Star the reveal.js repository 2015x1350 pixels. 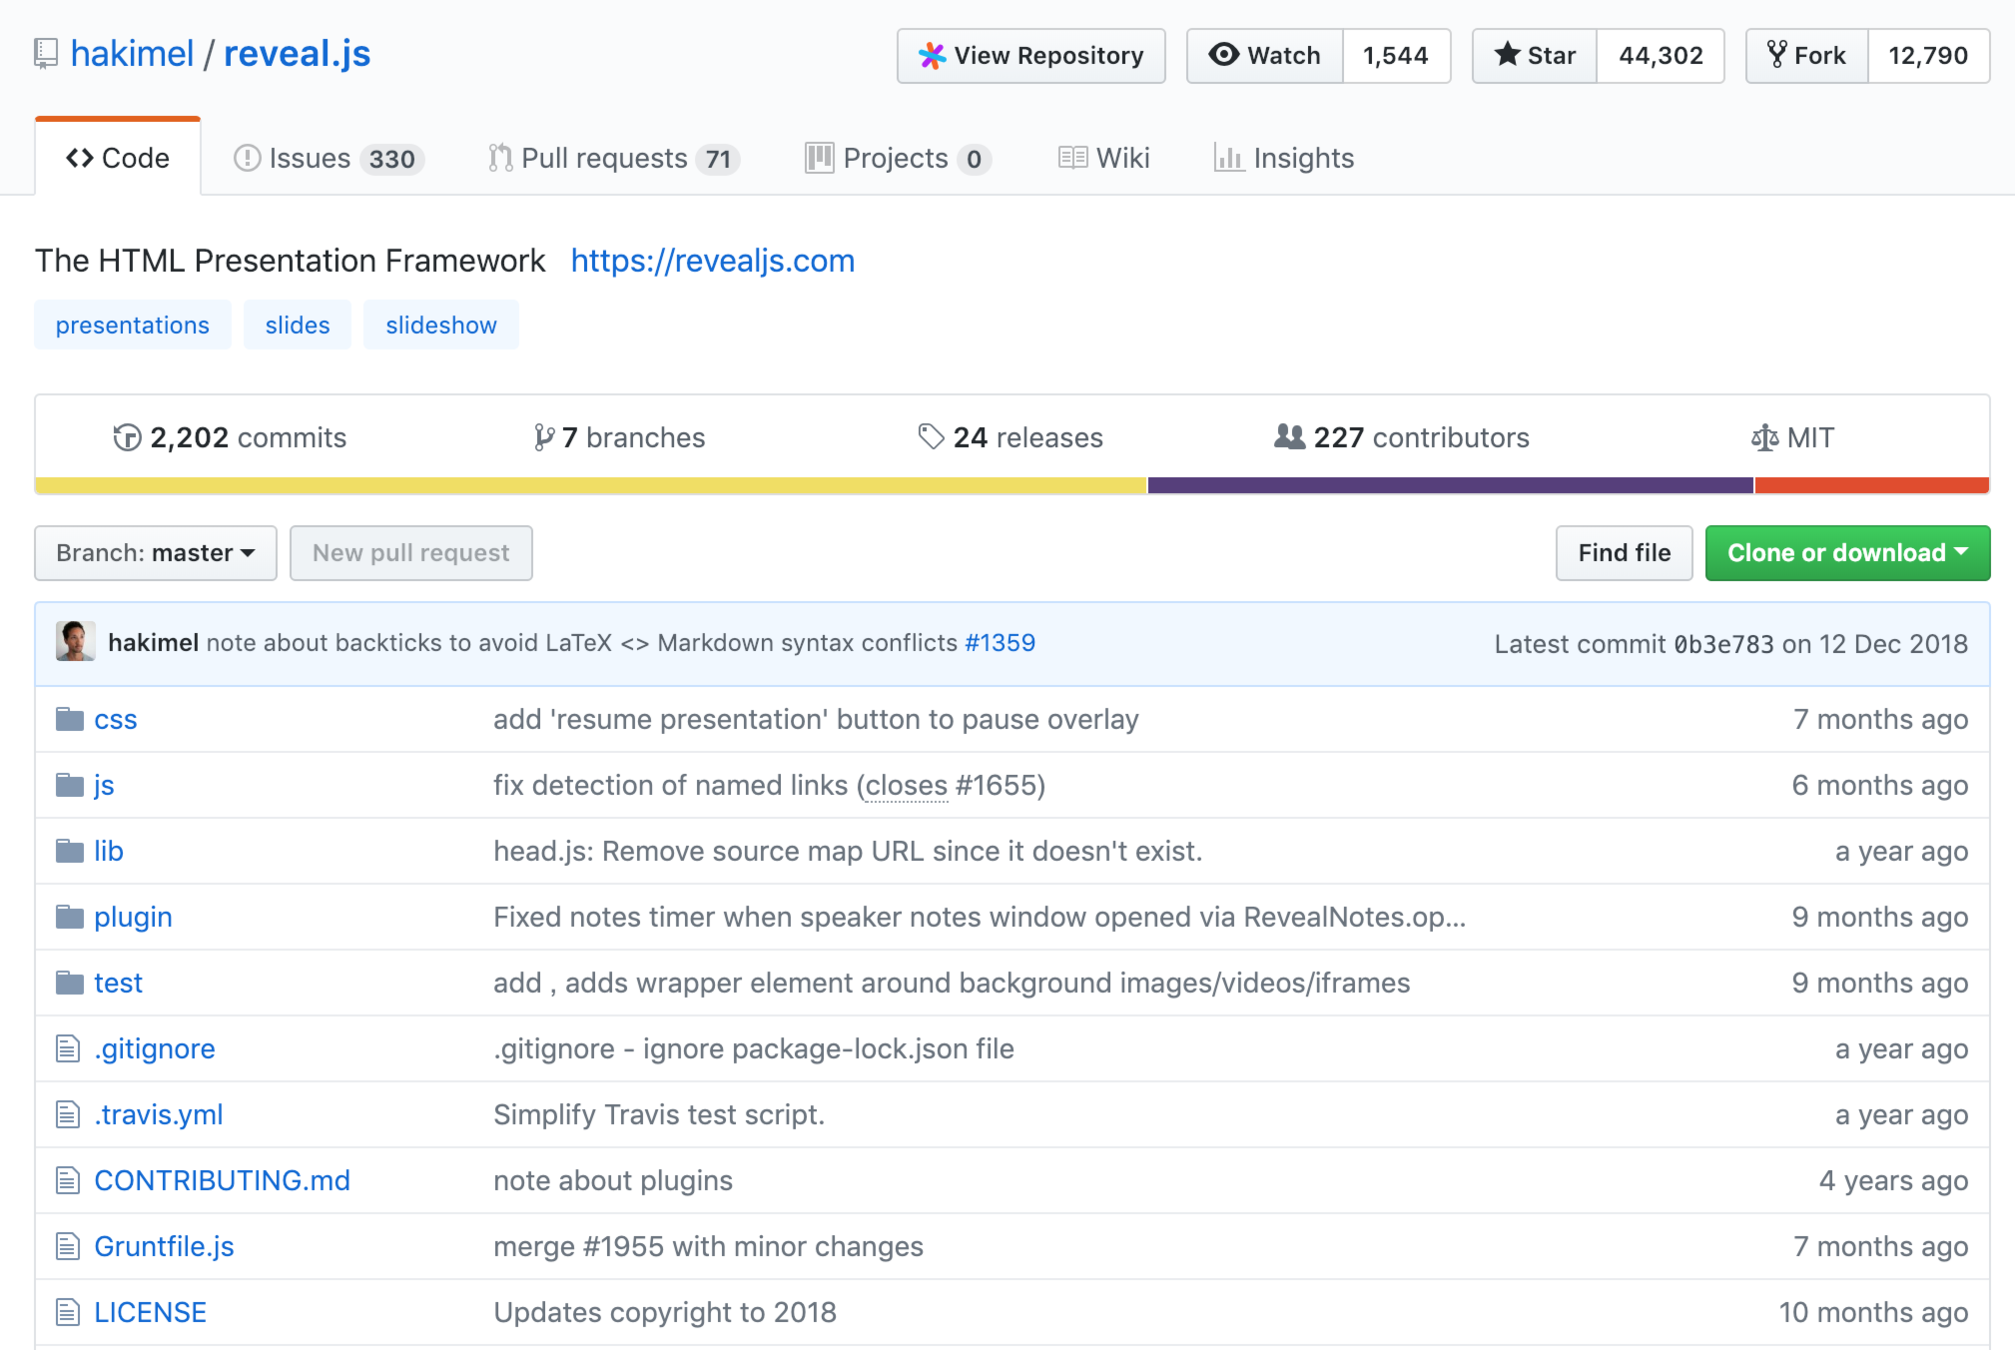(1535, 55)
